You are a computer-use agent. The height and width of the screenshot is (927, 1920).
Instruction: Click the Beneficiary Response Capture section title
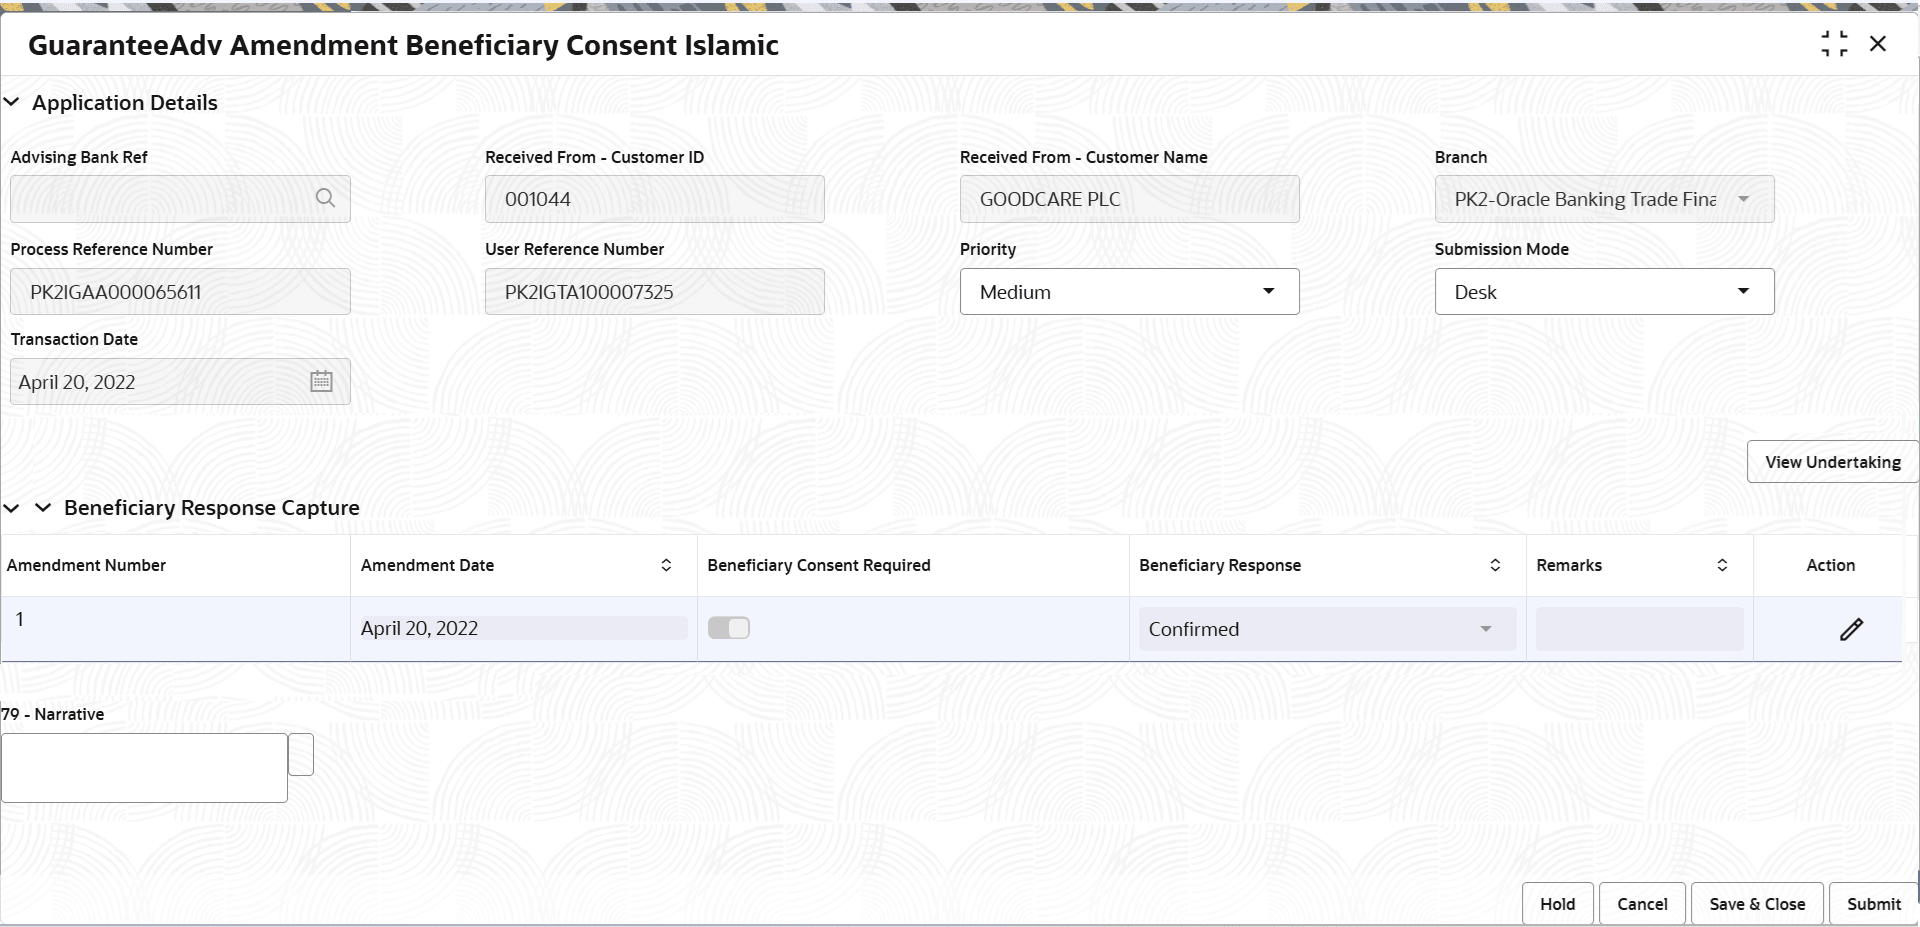[x=211, y=507]
